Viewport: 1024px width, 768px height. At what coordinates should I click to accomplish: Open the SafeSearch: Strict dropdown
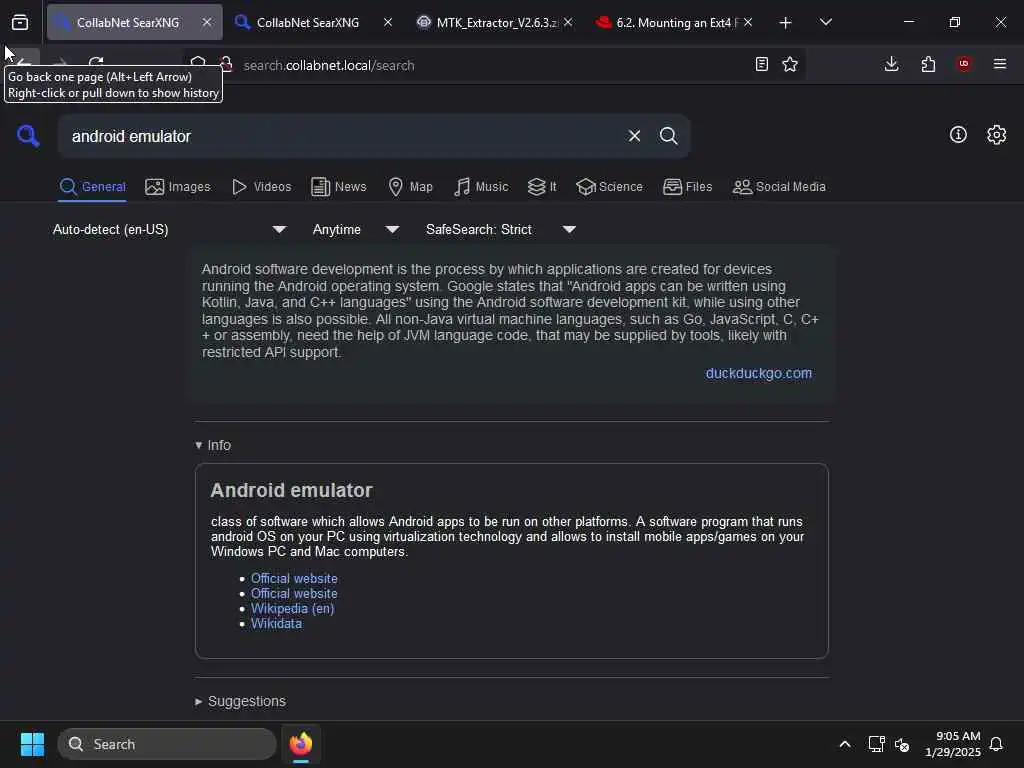pyautogui.click(x=501, y=229)
